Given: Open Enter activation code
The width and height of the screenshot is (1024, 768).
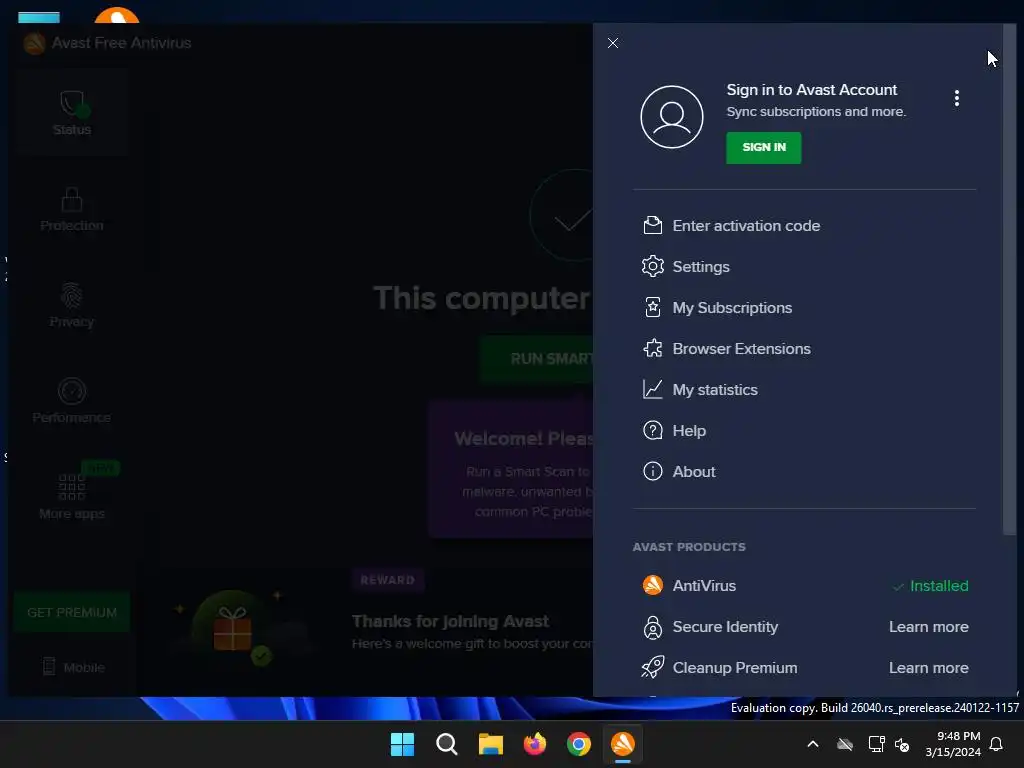Looking at the screenshot, I should point(746,226).
